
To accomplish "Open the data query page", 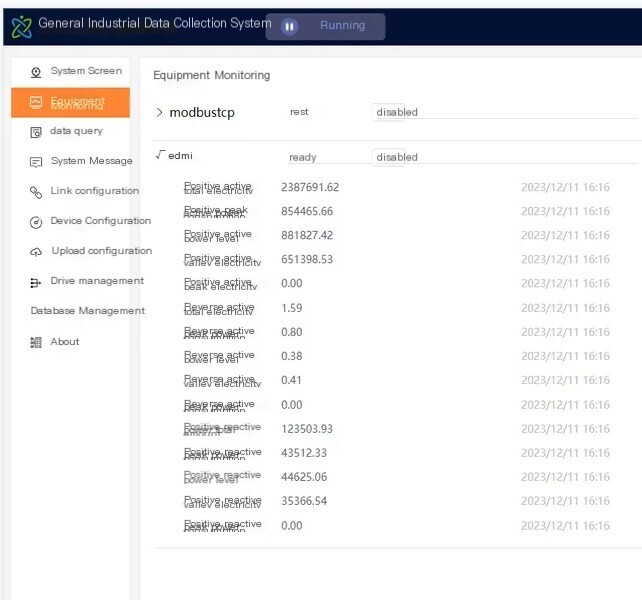I will coord(77,131).
